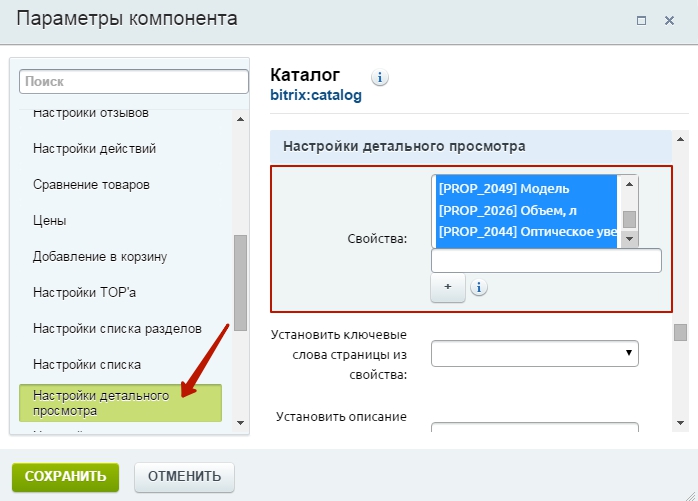The image size is (698, 501).
Task: Click sidebar scrollbar up arrow
Action: coord(240,119)
